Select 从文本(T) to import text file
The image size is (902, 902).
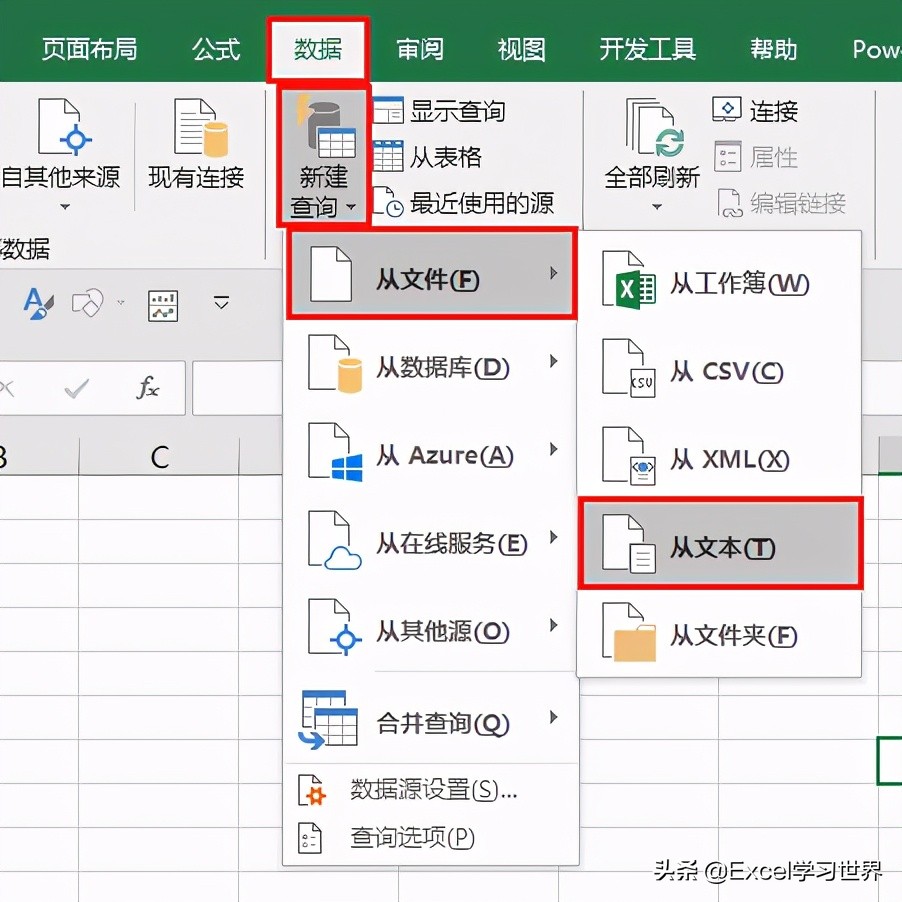coord(720,545)
